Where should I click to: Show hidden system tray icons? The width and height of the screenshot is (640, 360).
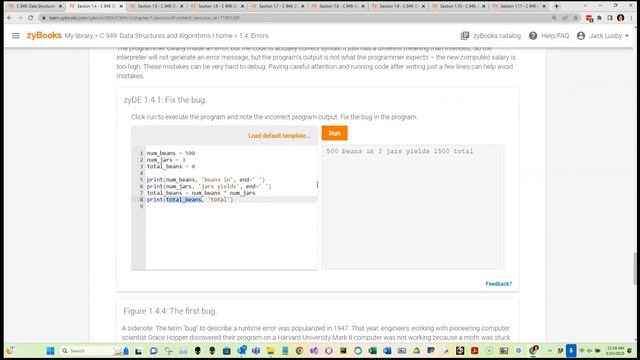point(550,351)
